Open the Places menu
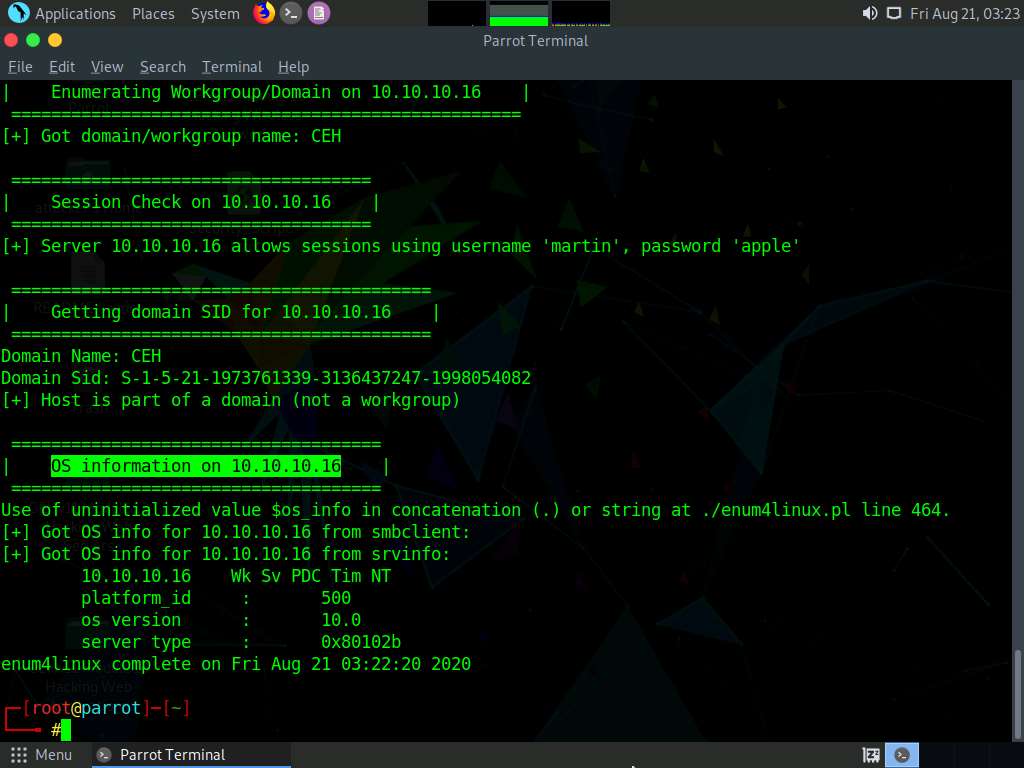1024x768 pixels. click(153, 14)
